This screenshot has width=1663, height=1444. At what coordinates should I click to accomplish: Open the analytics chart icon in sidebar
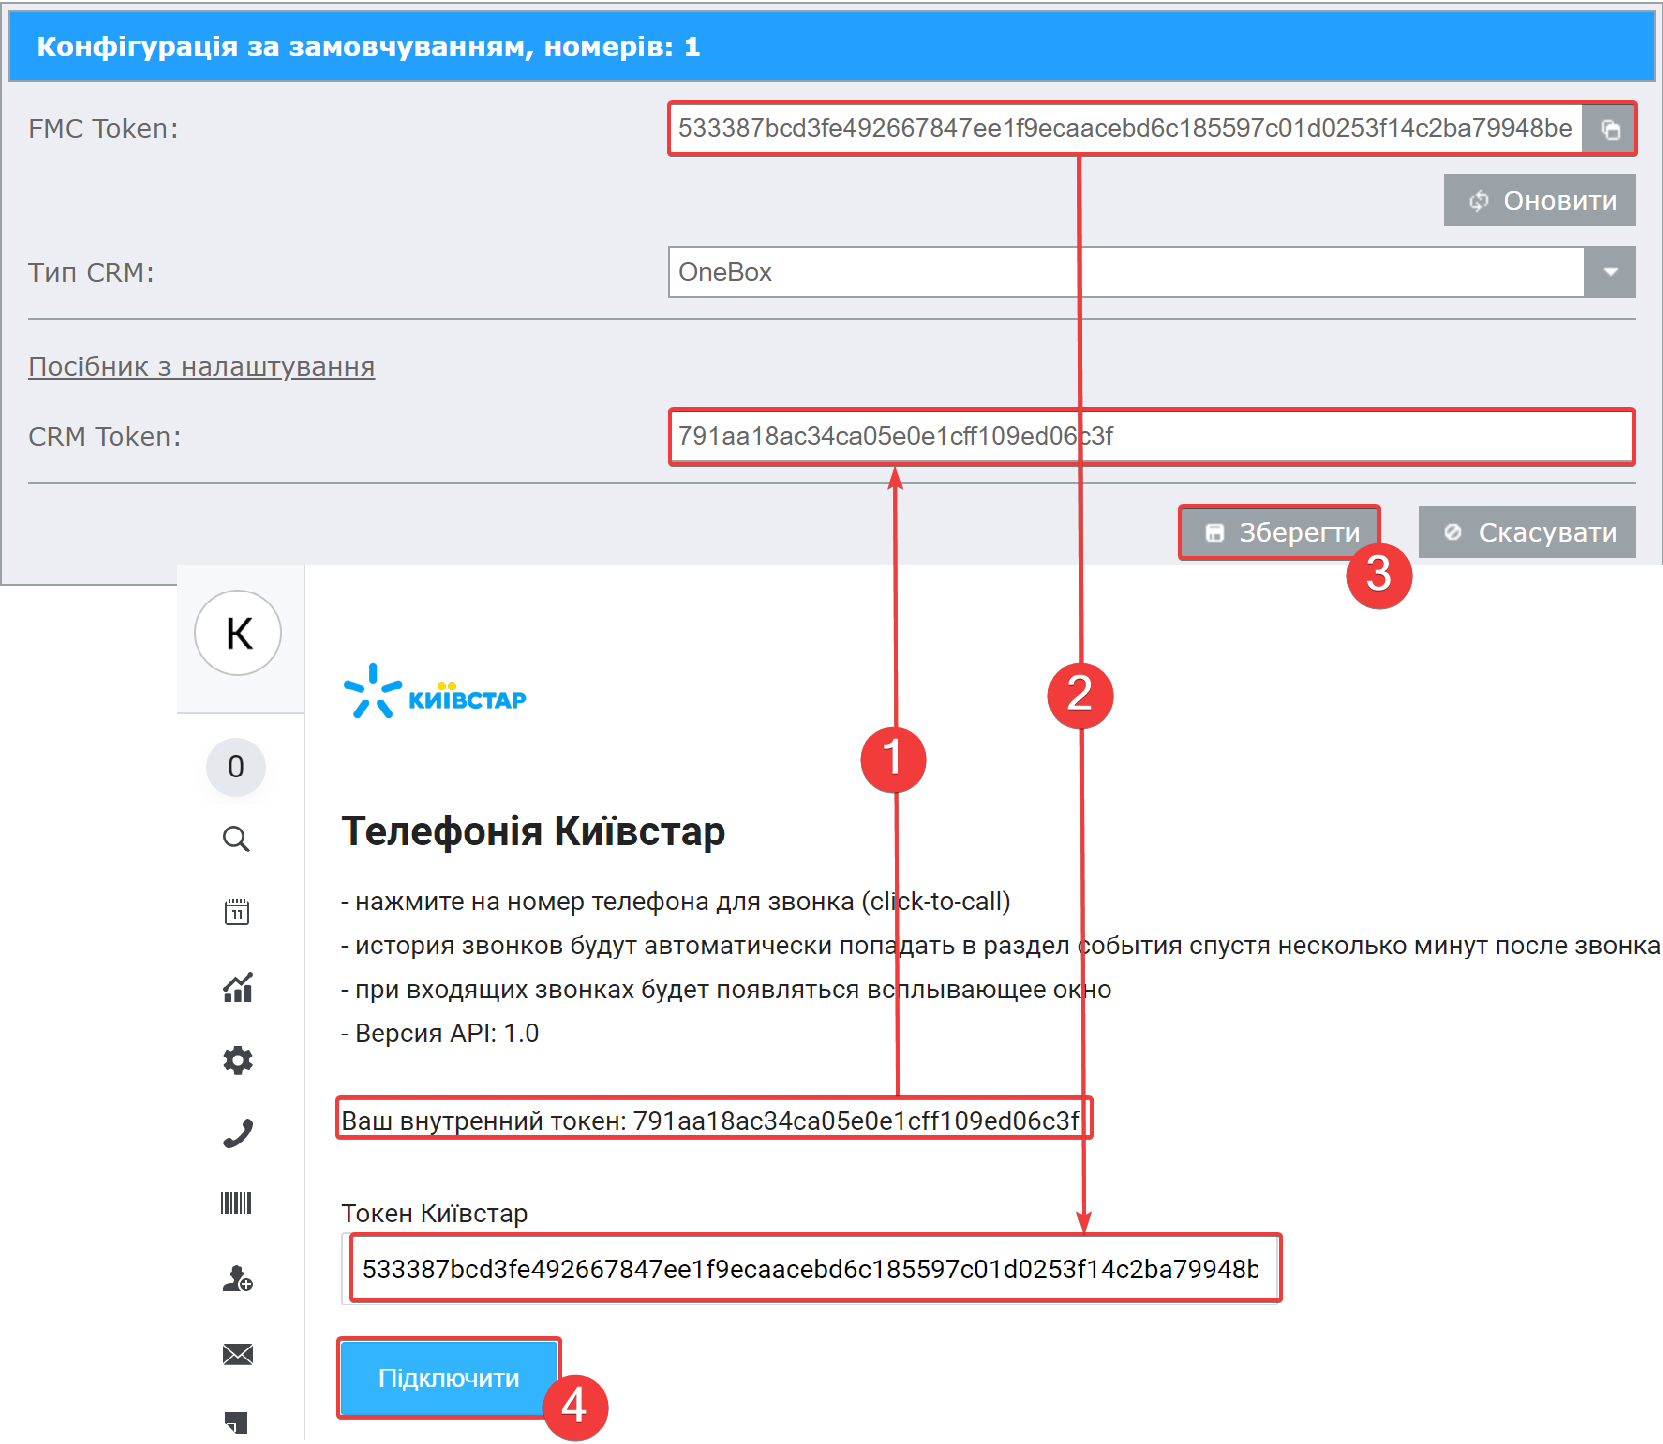pyautogui.click(x=237, y=987)
